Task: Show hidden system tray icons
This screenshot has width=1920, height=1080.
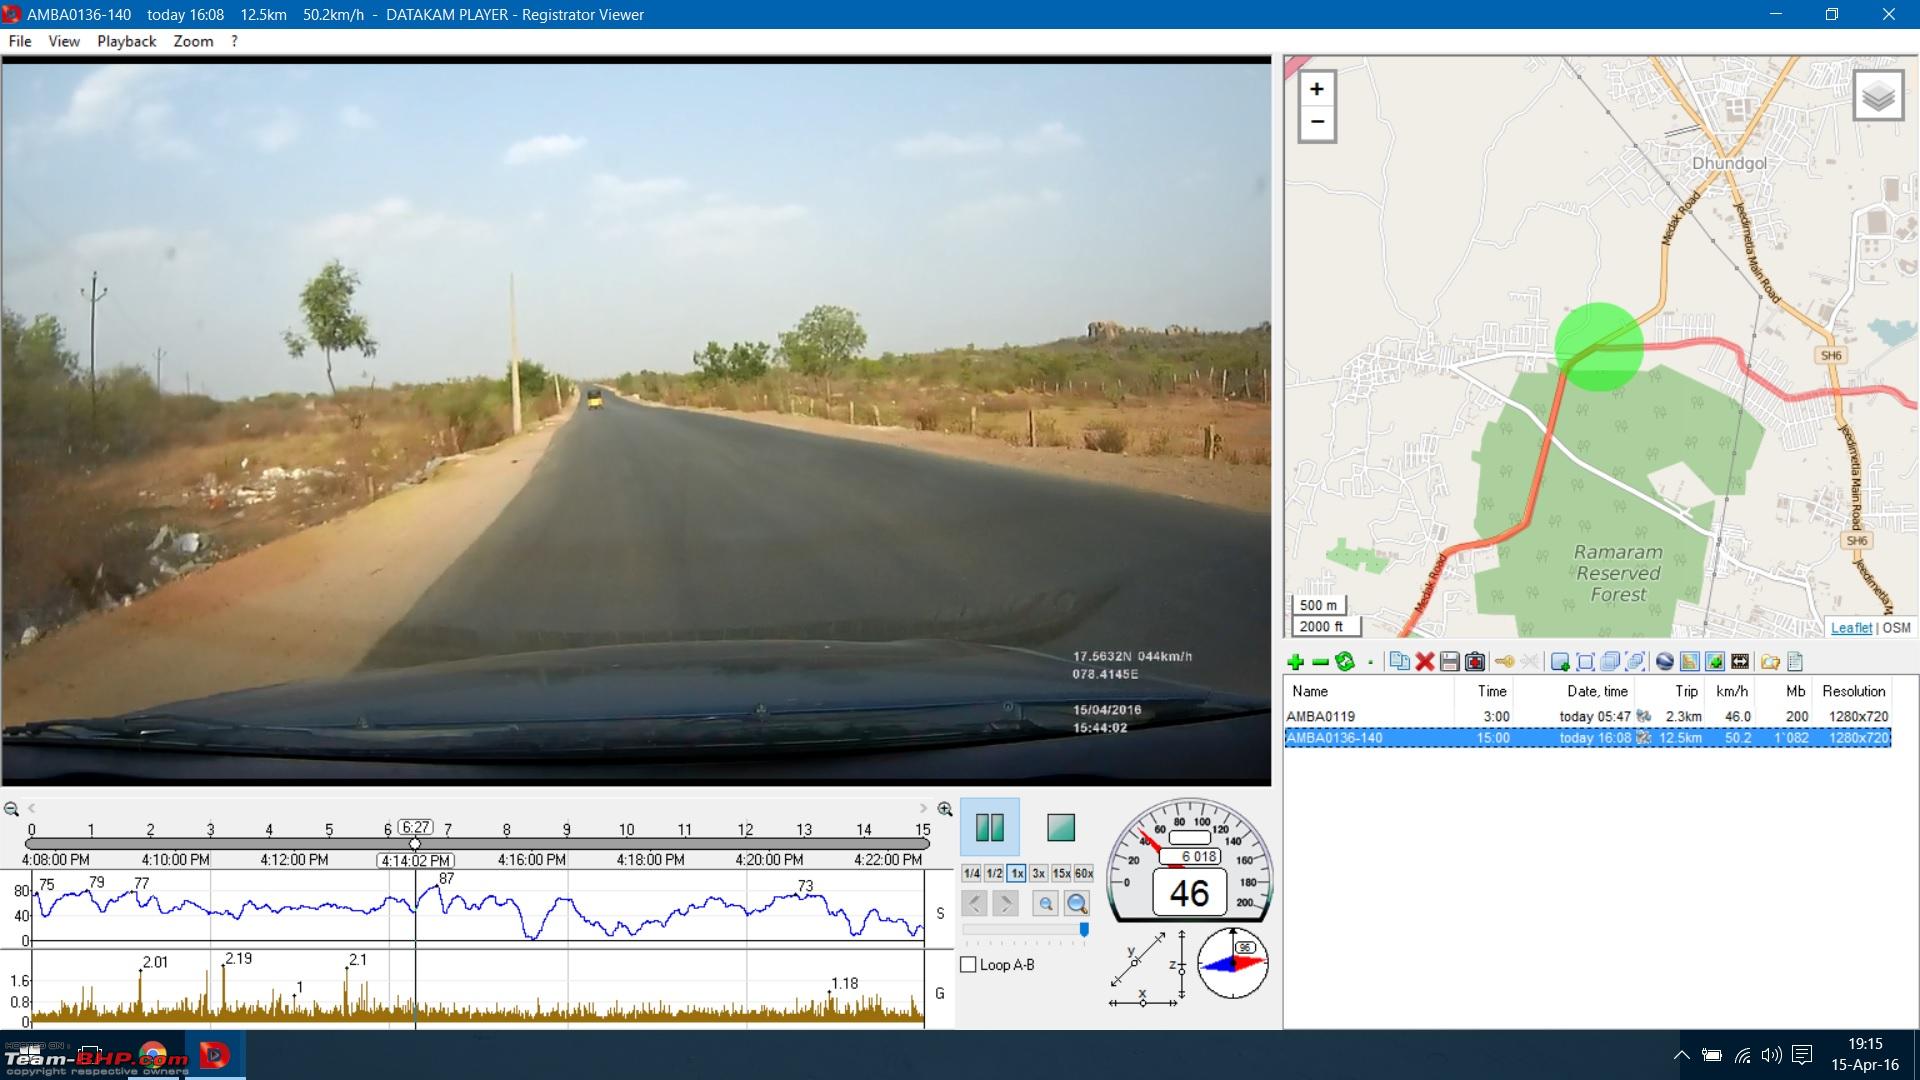Action: [x=1682, y=1055]
